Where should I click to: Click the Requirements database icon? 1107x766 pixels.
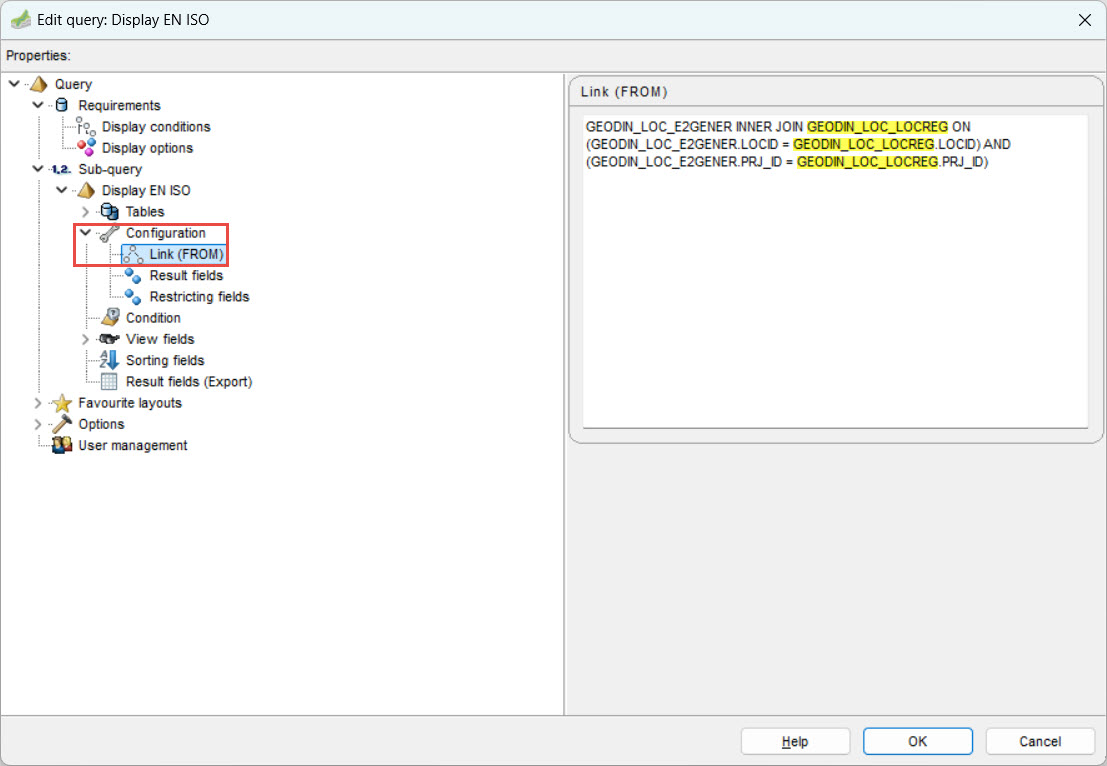pyautogui.click(x=62, y=105)
